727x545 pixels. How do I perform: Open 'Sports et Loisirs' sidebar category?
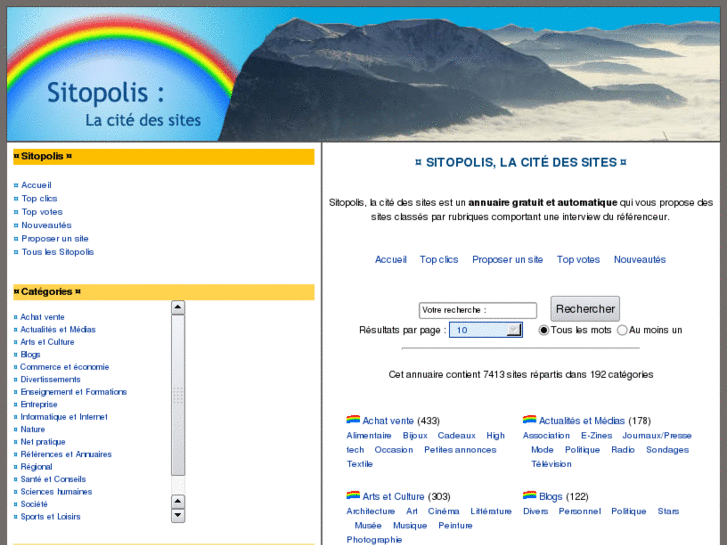50,517
